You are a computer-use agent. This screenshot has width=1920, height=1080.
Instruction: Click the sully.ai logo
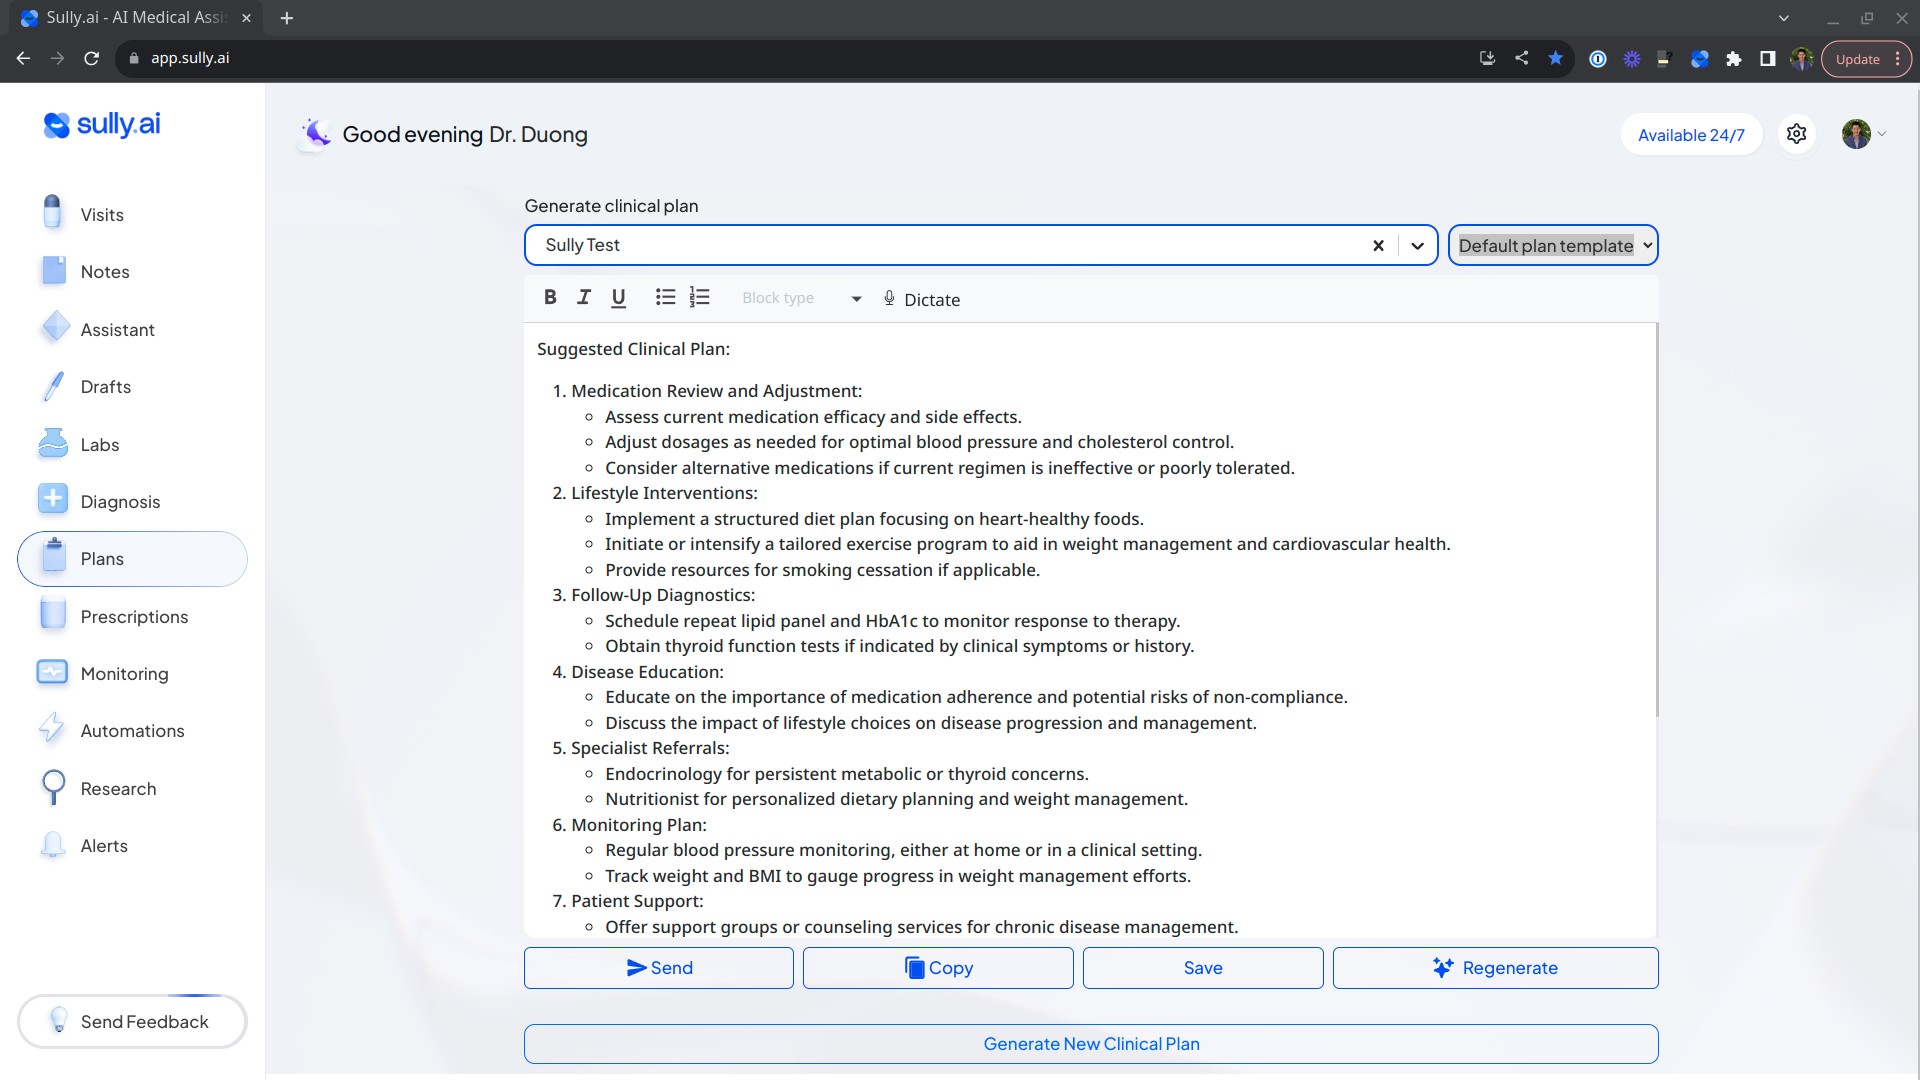pyautogui.click(x=102, y=124)
